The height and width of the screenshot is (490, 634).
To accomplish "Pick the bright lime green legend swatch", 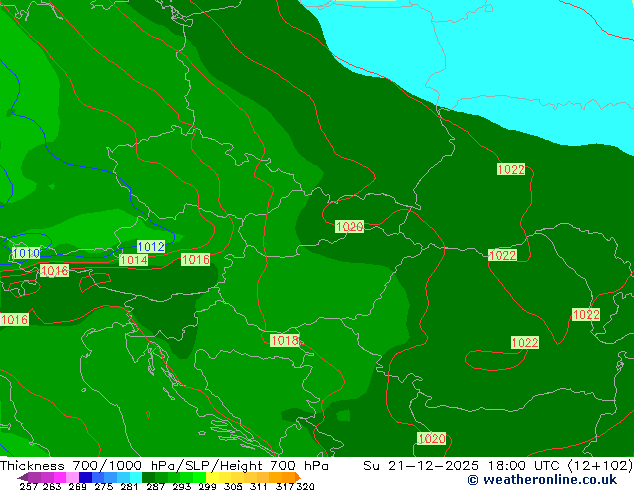I will tap(199, 477).
